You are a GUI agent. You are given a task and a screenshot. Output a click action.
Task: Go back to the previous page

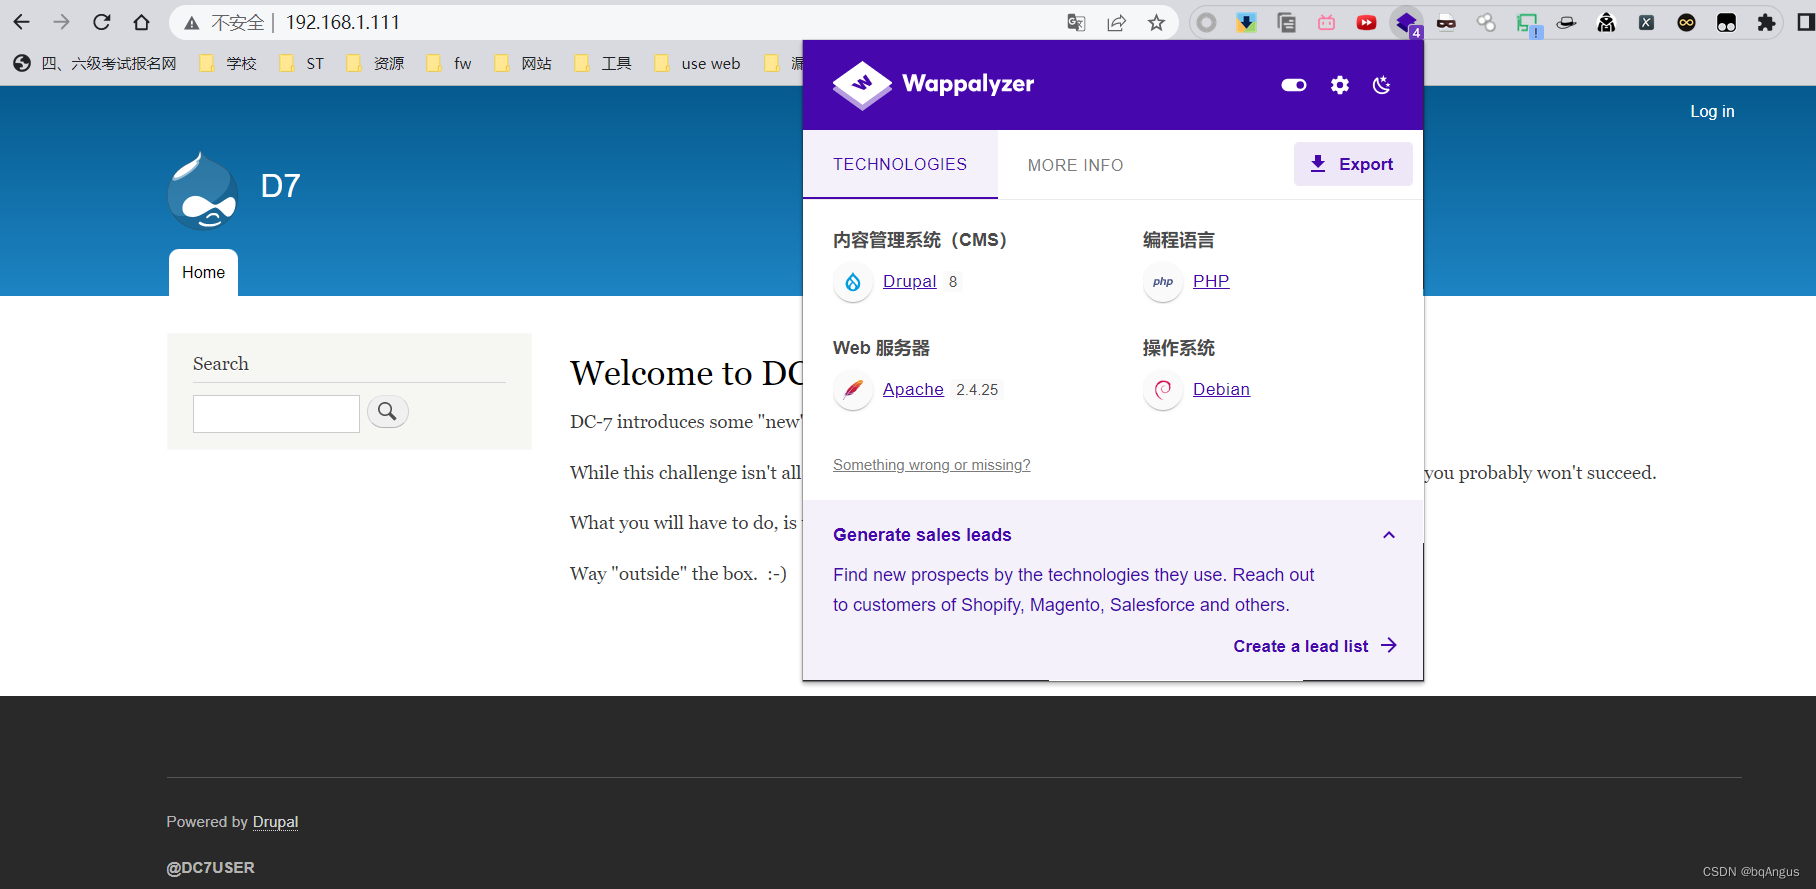[22, 22]
